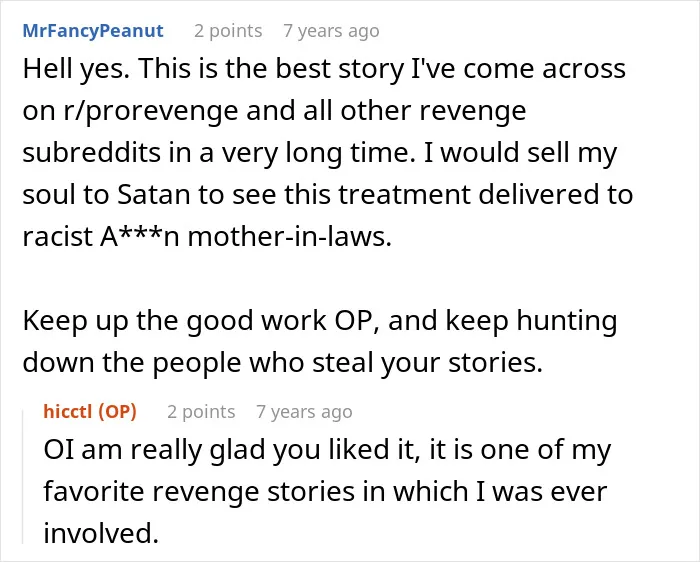The height and width of the screenshot is (562, 700).
Task: Click the (OP) tag beside hicctl
Action: (117, 411)
